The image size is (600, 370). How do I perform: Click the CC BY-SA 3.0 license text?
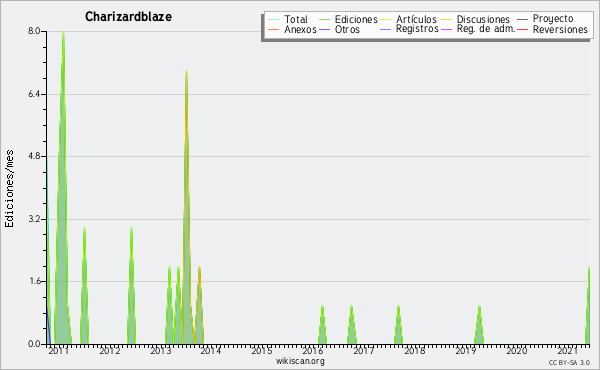point(569,363)
